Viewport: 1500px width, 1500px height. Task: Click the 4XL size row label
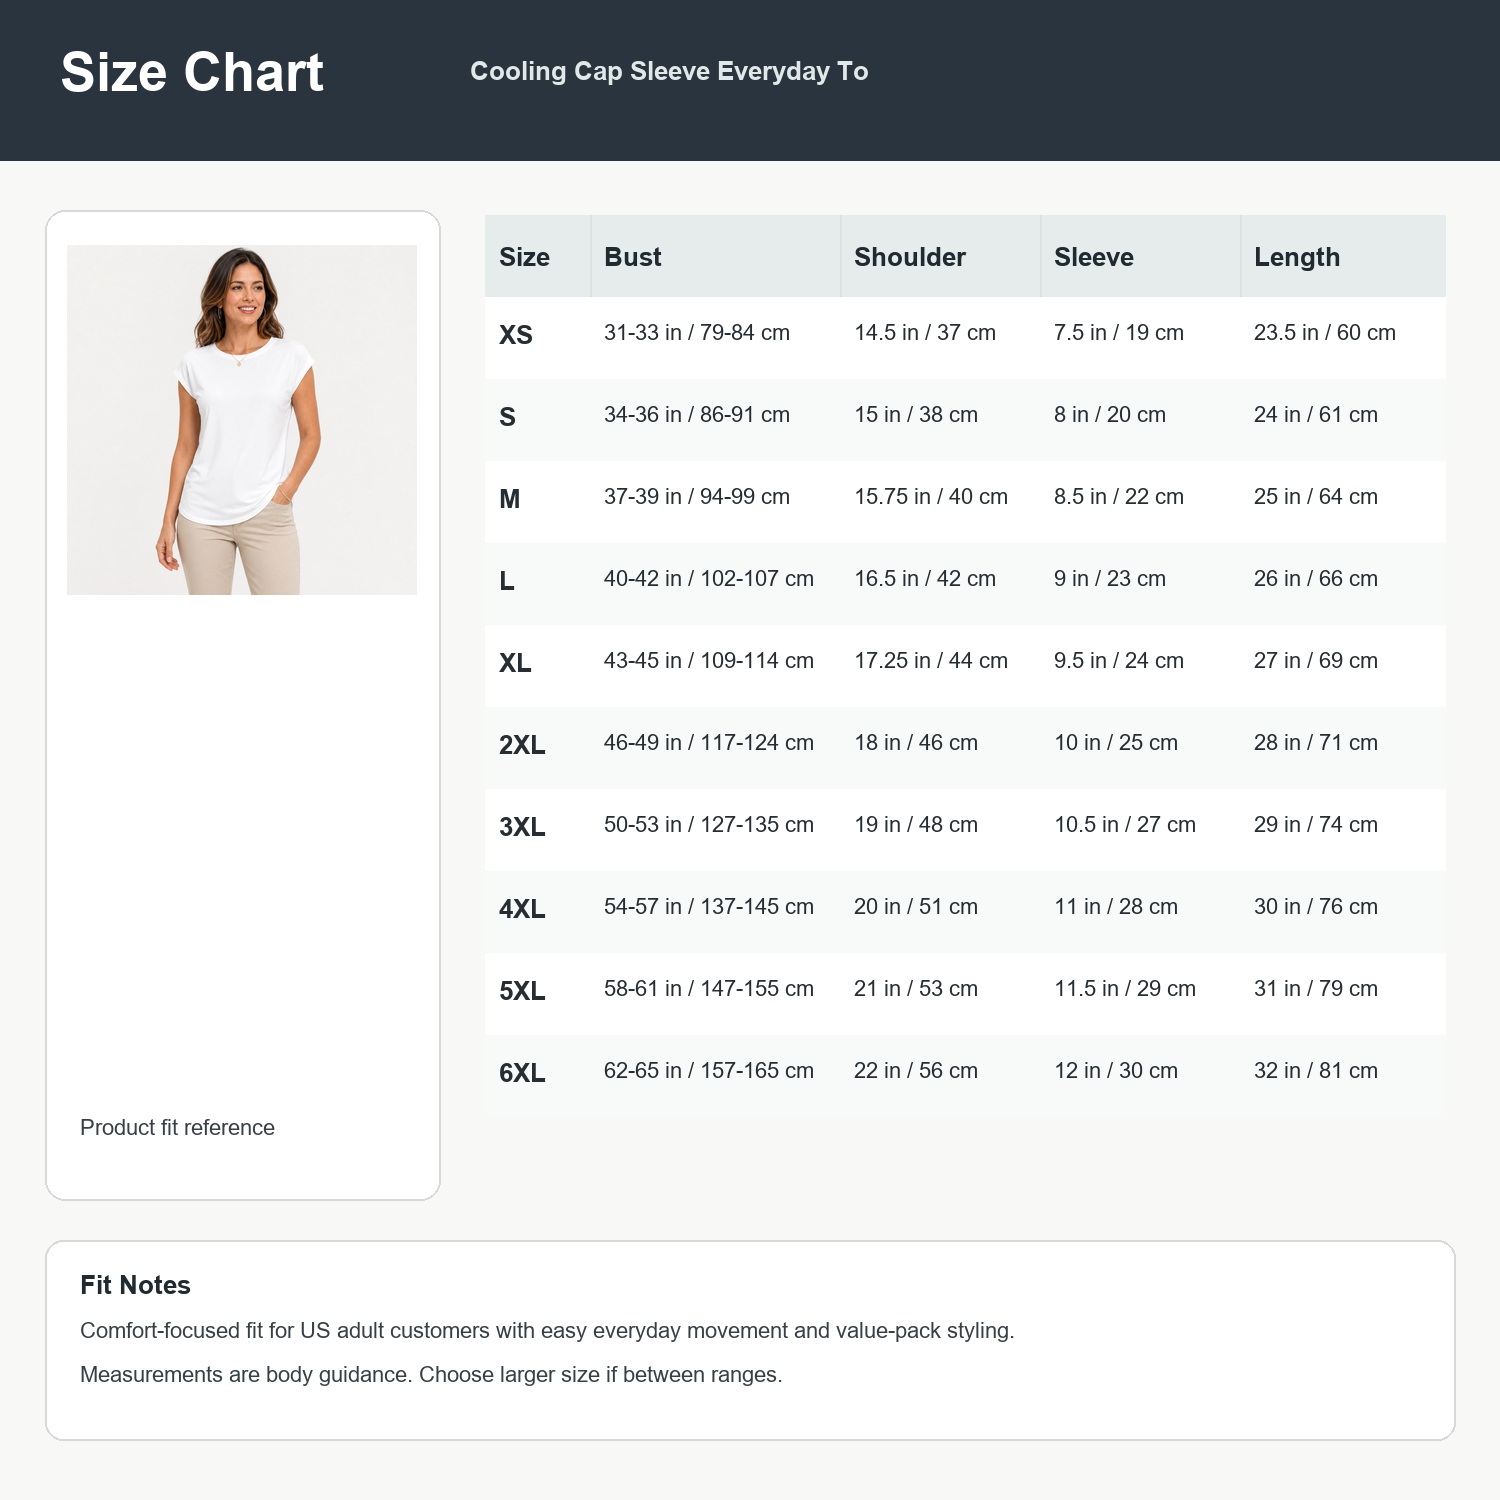522,909
